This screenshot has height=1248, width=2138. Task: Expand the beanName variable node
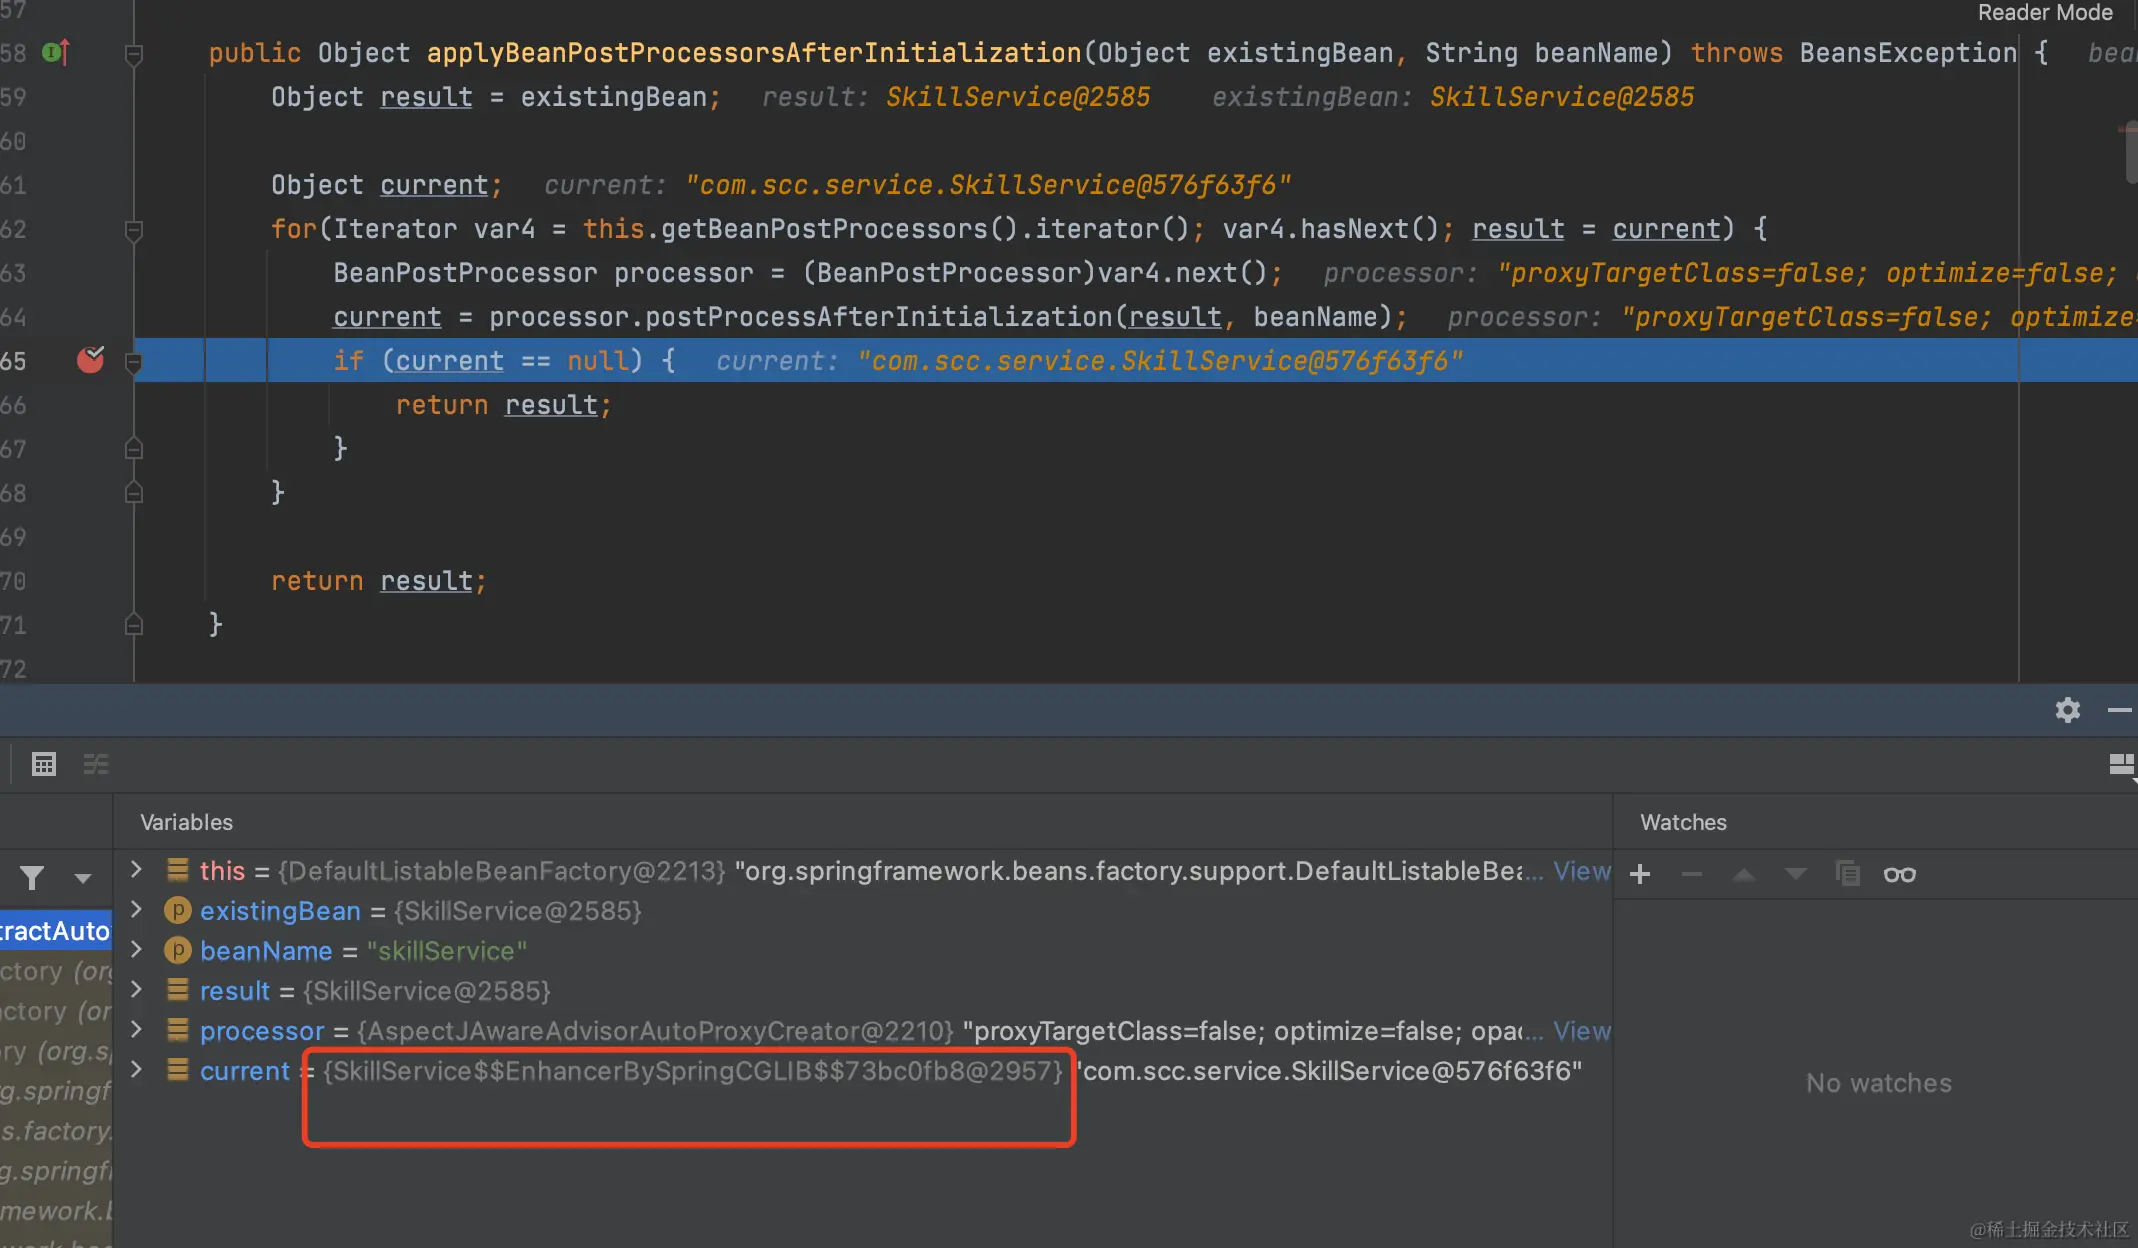[136, 950]
